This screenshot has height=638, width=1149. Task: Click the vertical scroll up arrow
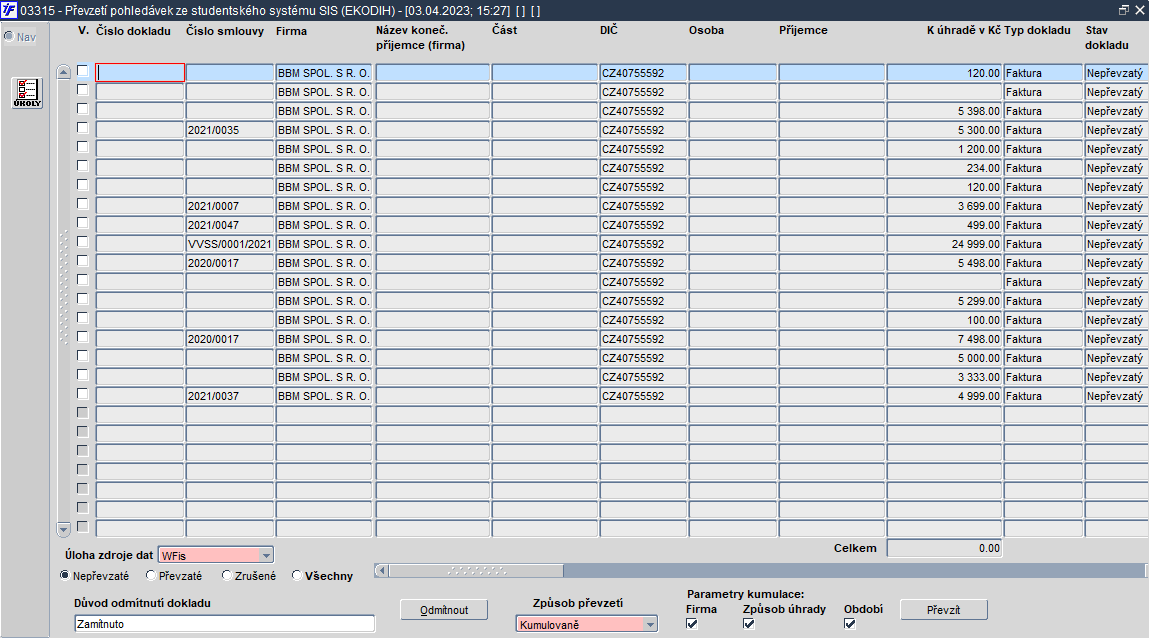[63, 72]
